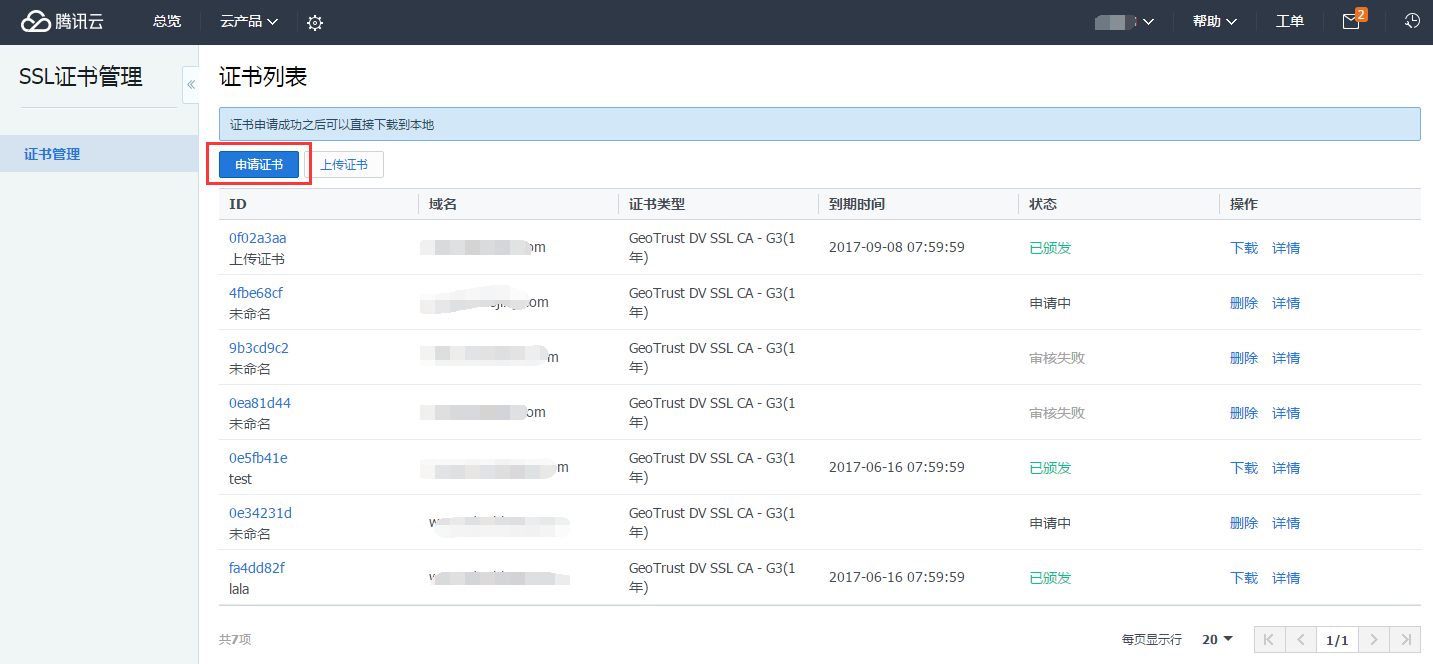Click the 申请证书 button

click(257, 163)
